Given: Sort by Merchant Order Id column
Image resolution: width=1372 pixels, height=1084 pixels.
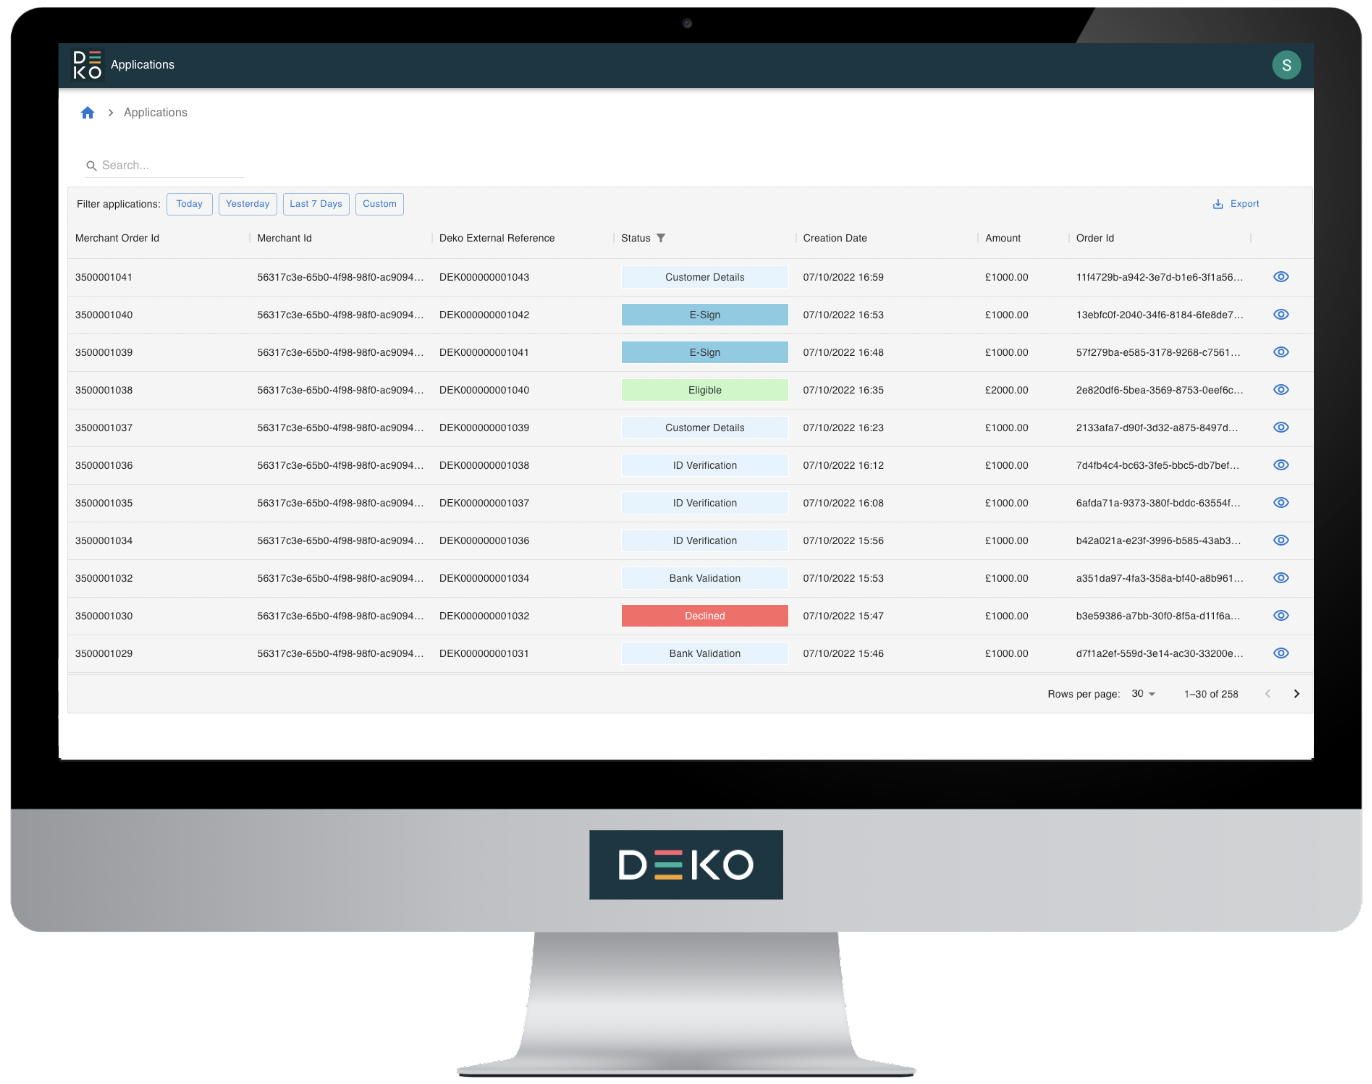Looking at the screenshot, I should coord(117,239).
